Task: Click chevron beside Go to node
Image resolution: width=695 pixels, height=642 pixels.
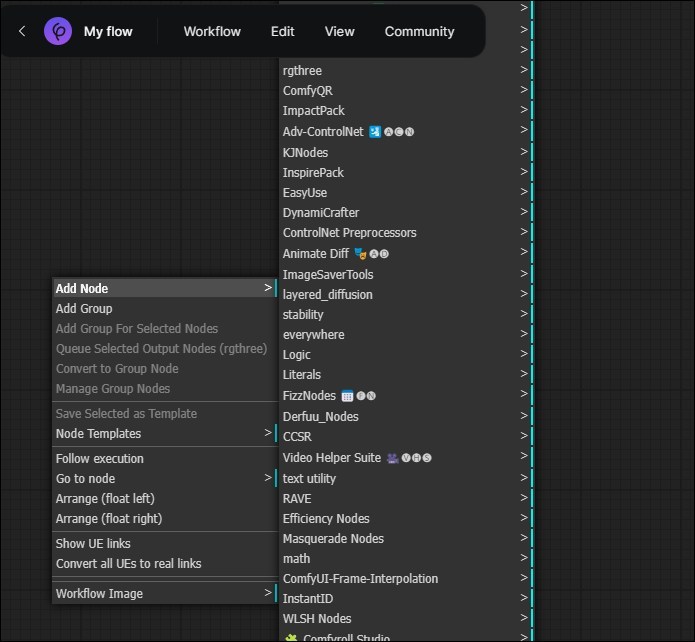Action: (268, 478)
